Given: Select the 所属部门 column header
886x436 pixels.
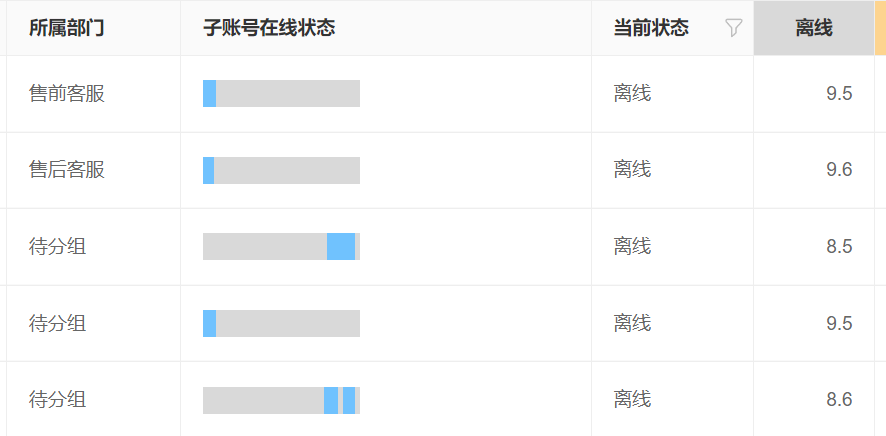Looking at the screenshot, I should [x=67, y=28].
